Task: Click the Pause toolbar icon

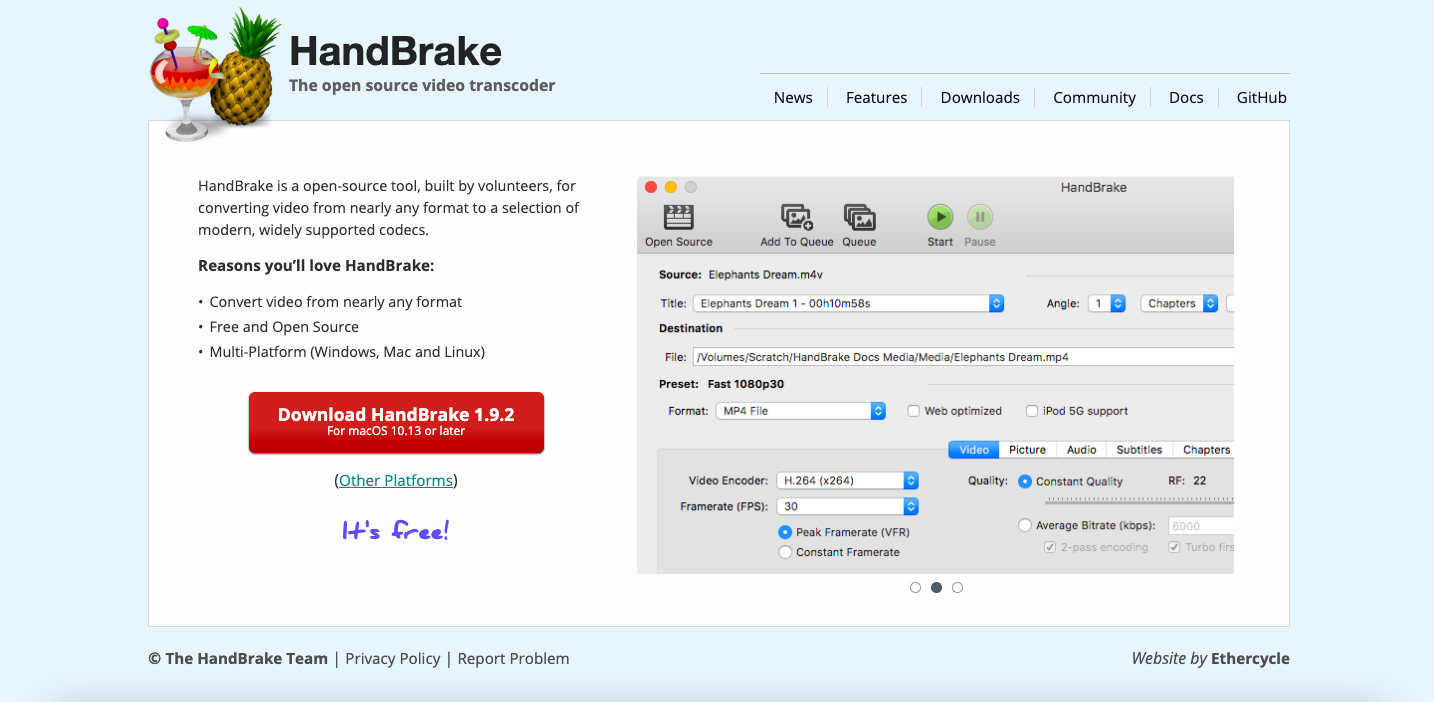Action: pos(980,217)
